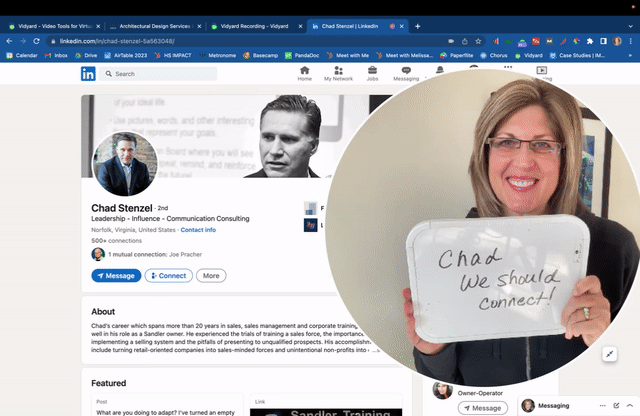Open LinkedIn Home
This screenshot has width=640, height=416.
point(304,73)
